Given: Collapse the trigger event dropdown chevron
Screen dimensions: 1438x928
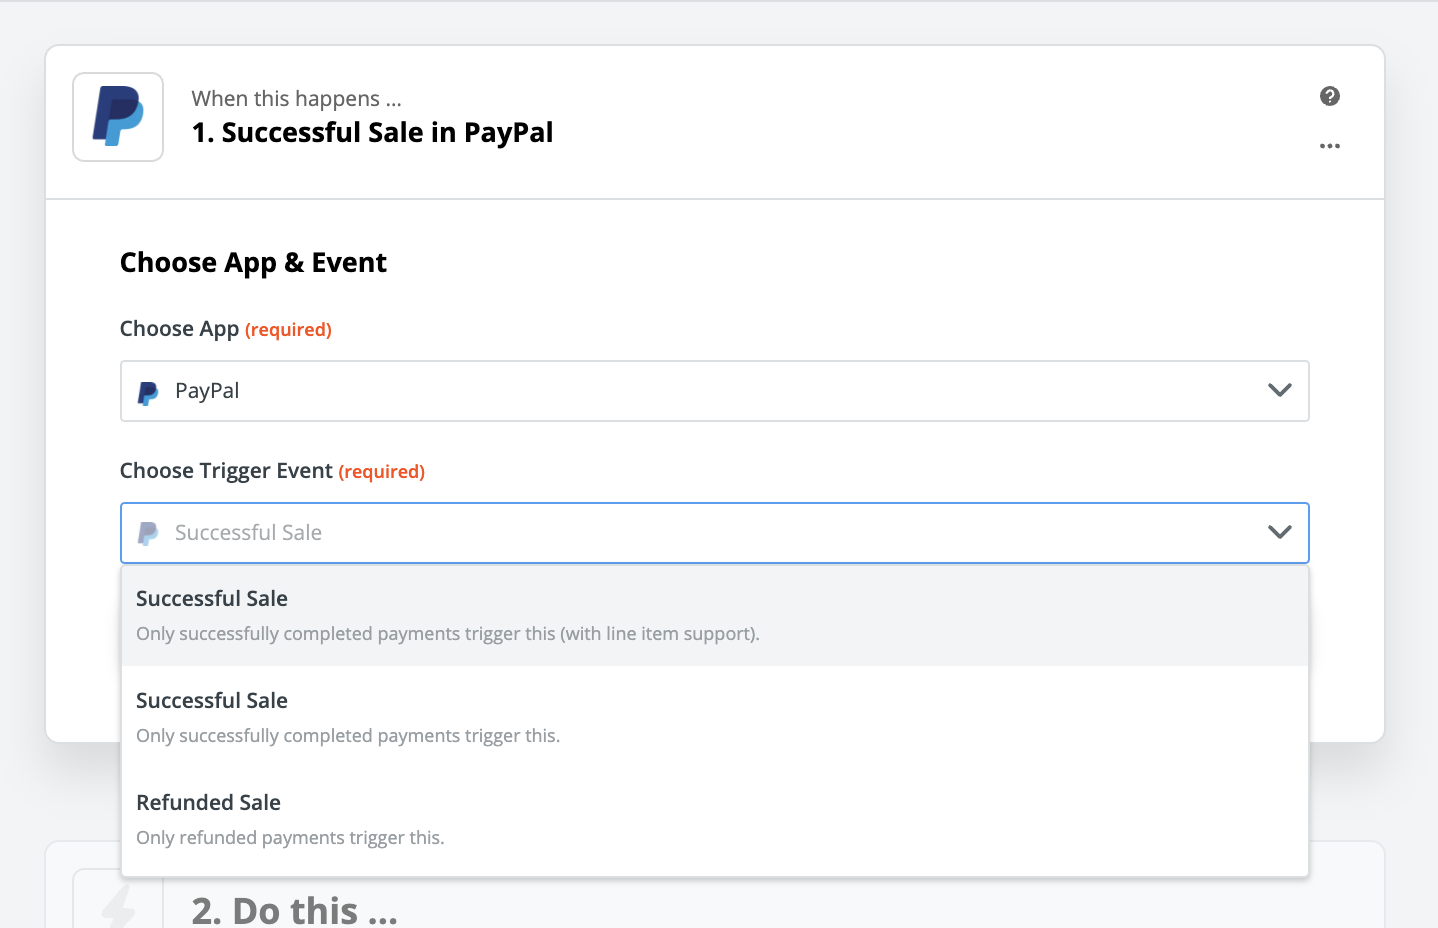Looking at the screenshot, I should click(1280, 532).
